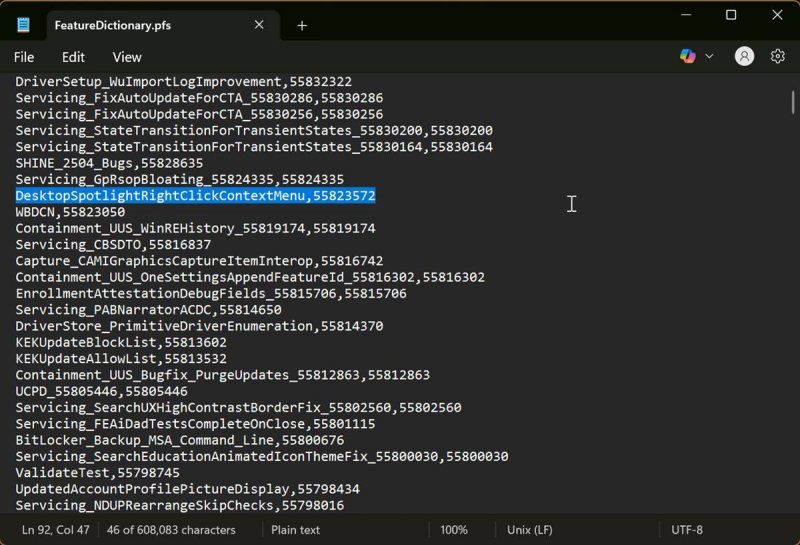
Task: Click the Servicing_FixAutoUpdateForCTA_55830286 line
Action: [x=199, y=98]
